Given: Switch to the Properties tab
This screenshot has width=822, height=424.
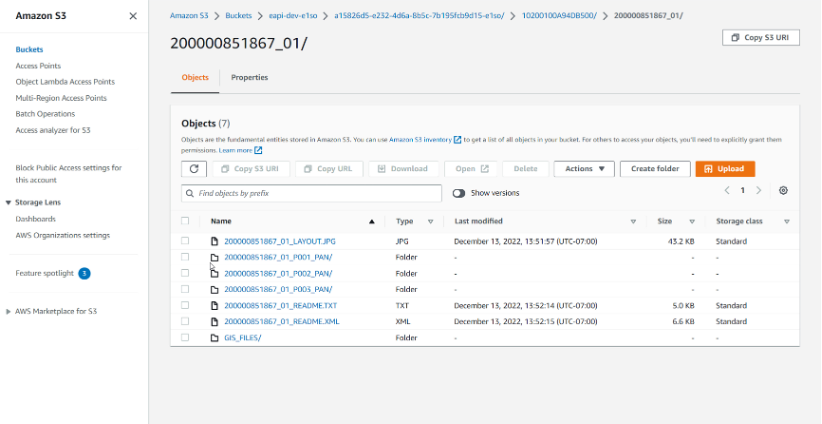Looking at the screenshot, I should pos(250,78).
